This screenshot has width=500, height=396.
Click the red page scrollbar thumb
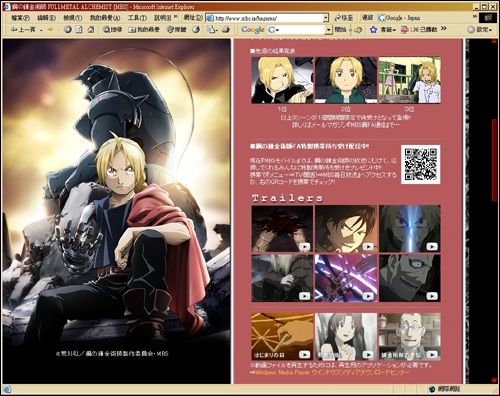coord(494,160)
